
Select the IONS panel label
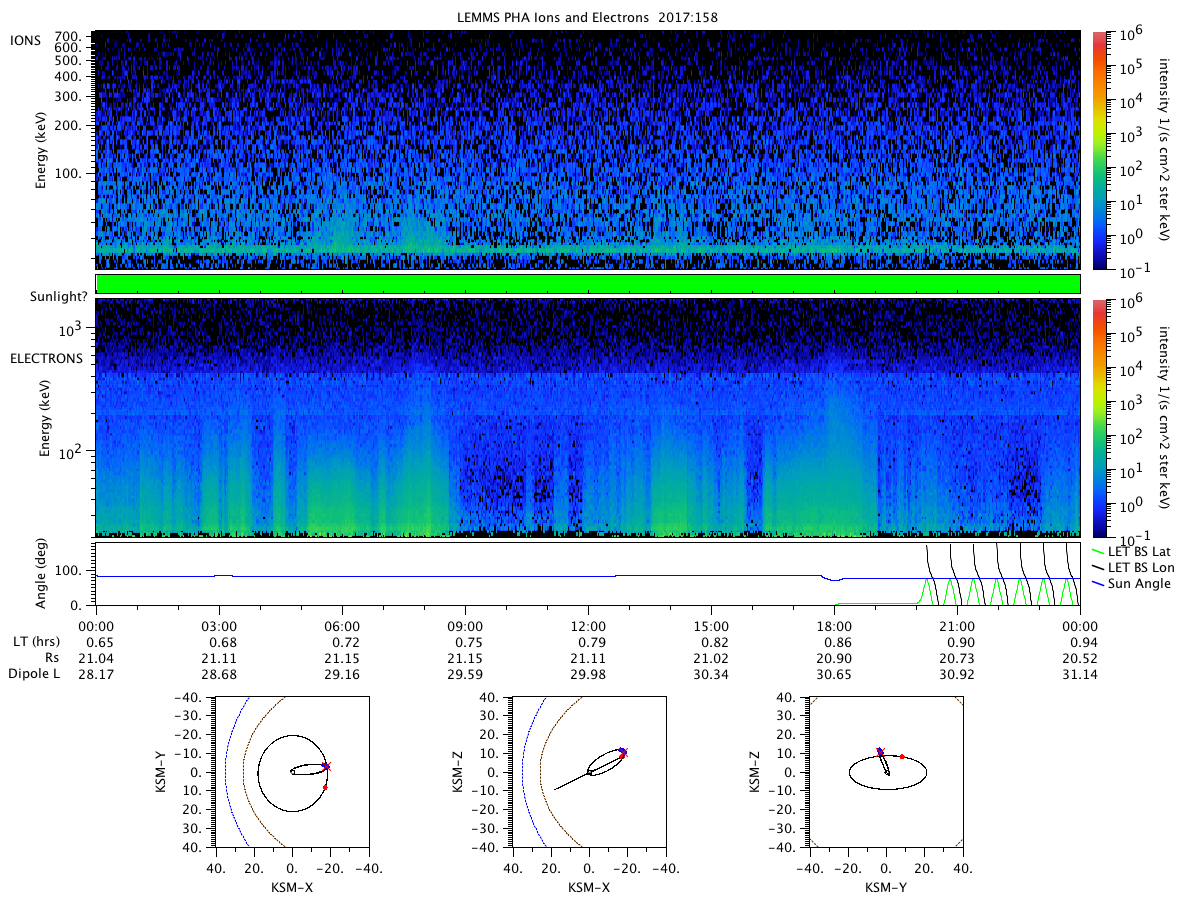point(25,39)
